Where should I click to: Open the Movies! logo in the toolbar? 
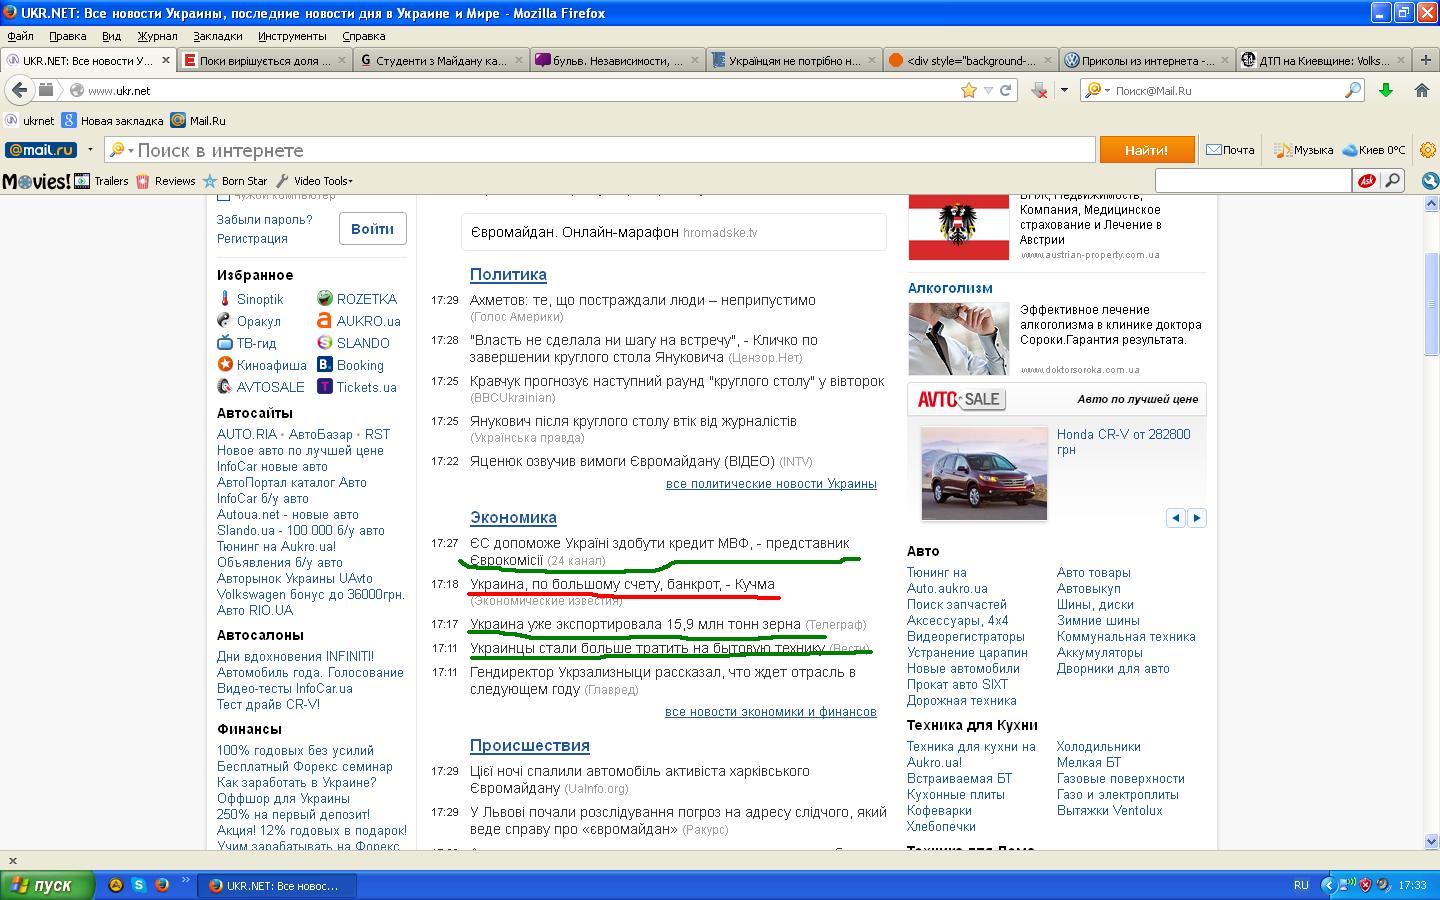36,181
